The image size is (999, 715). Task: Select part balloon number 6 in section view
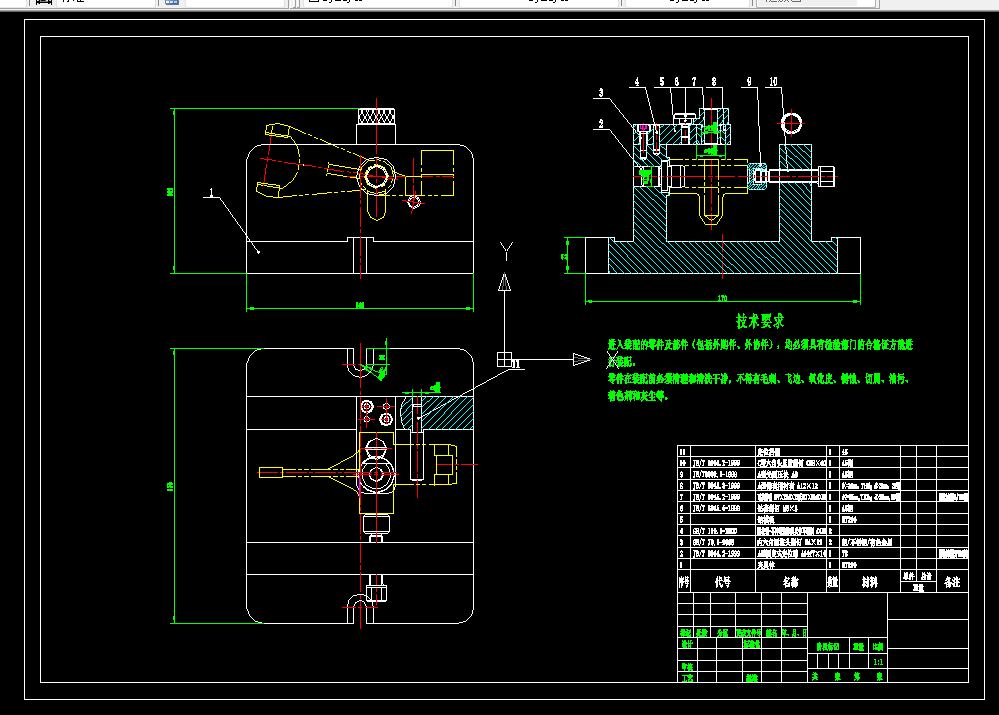click(x=677, y=82)
